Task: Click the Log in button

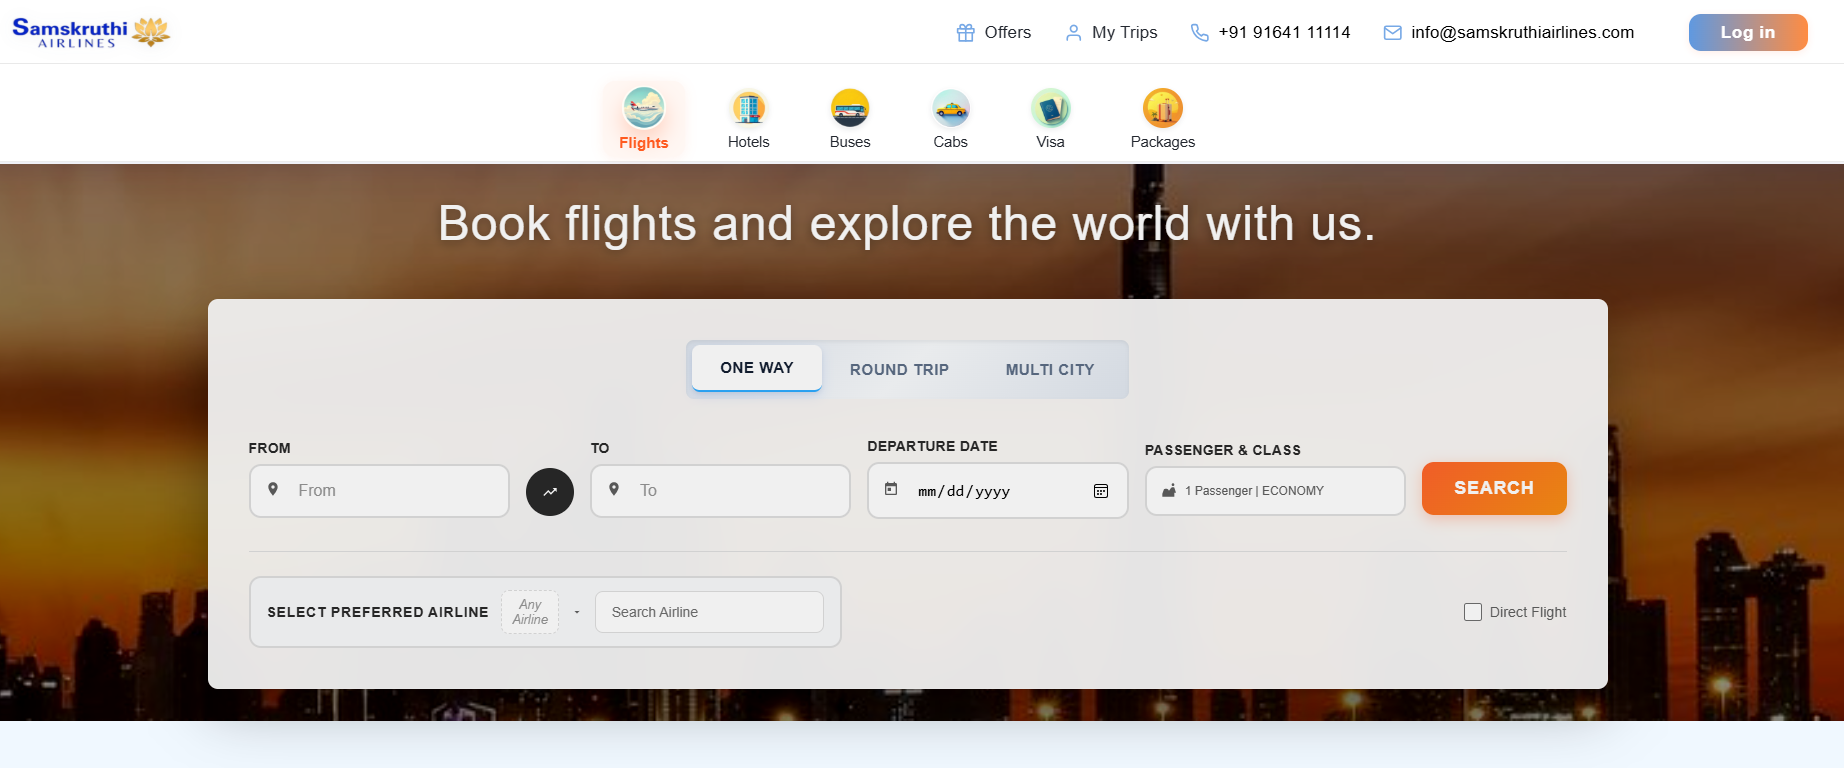Action: click(1747, 32)
